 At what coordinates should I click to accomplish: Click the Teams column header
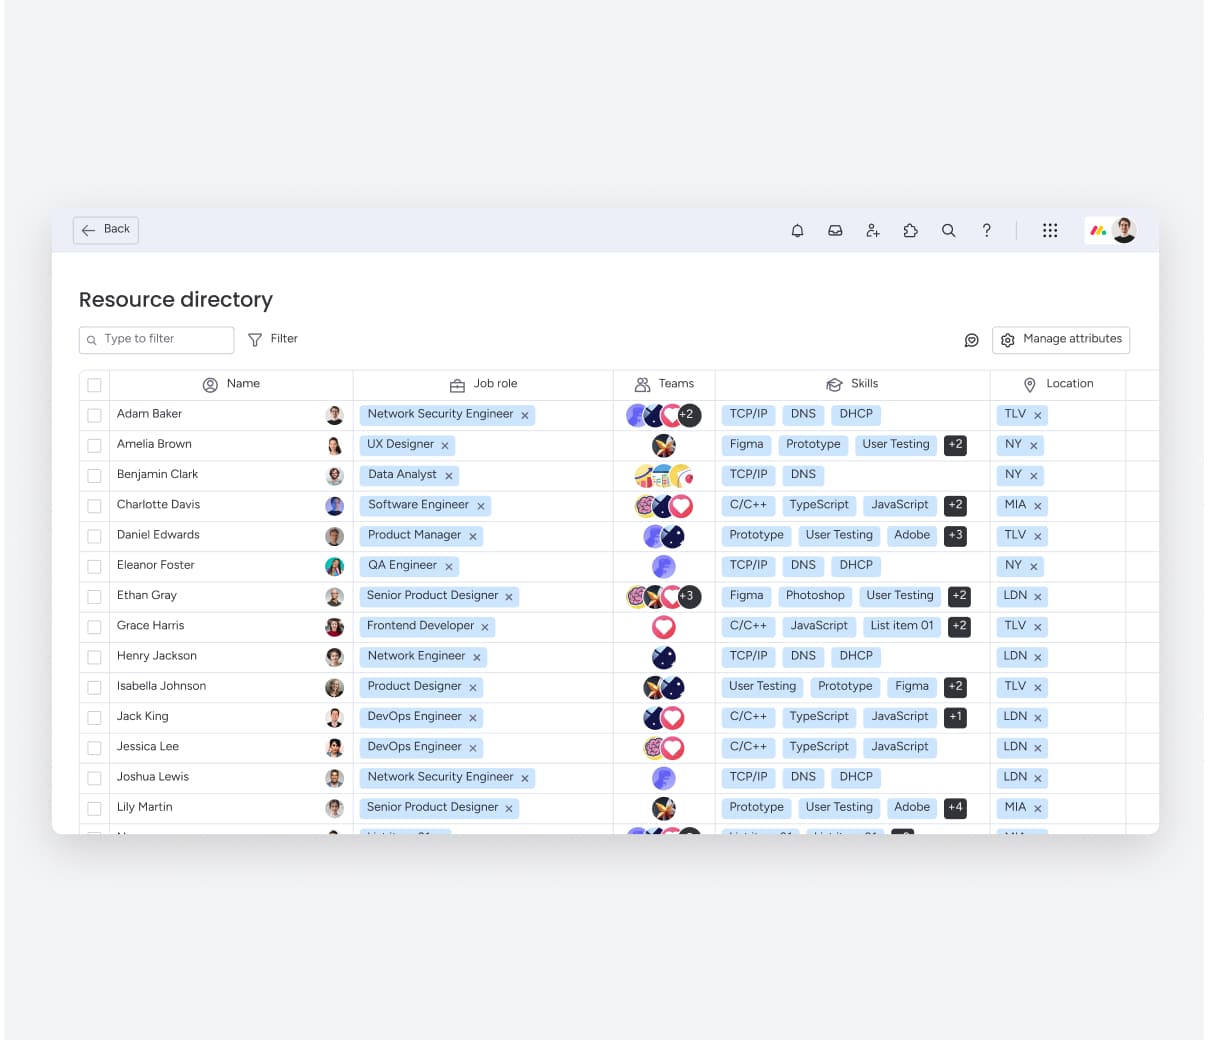coord(664,384)
